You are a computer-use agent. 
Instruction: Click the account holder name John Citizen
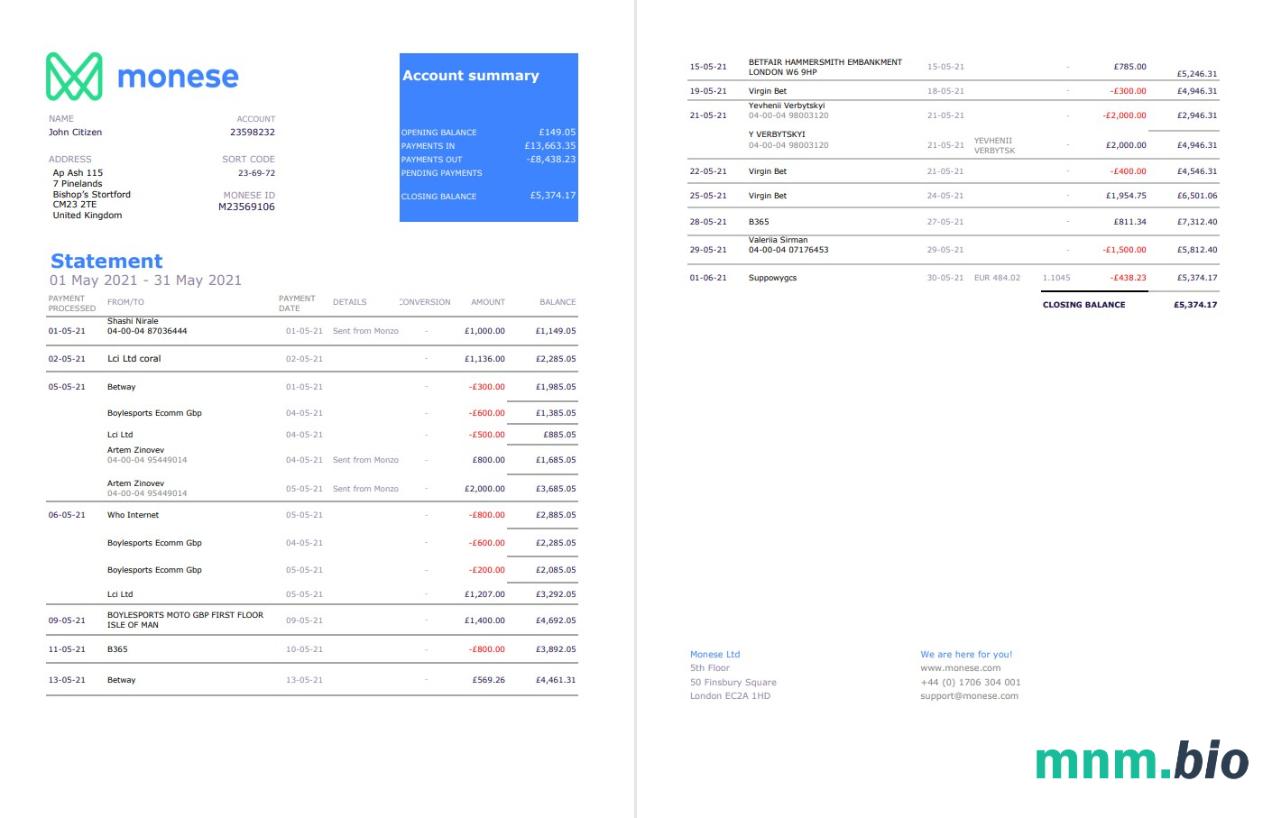tap(75, 132)
